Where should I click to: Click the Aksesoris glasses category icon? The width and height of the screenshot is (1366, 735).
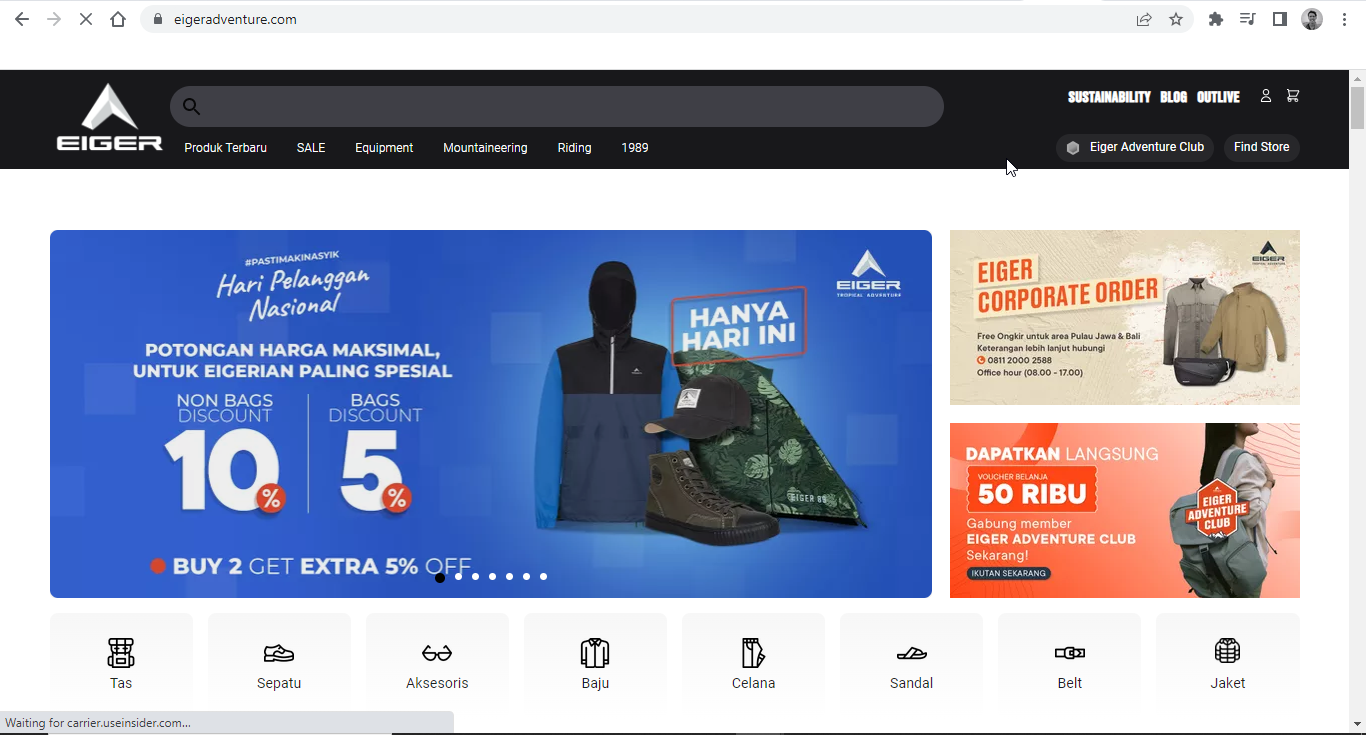point(437,653)
